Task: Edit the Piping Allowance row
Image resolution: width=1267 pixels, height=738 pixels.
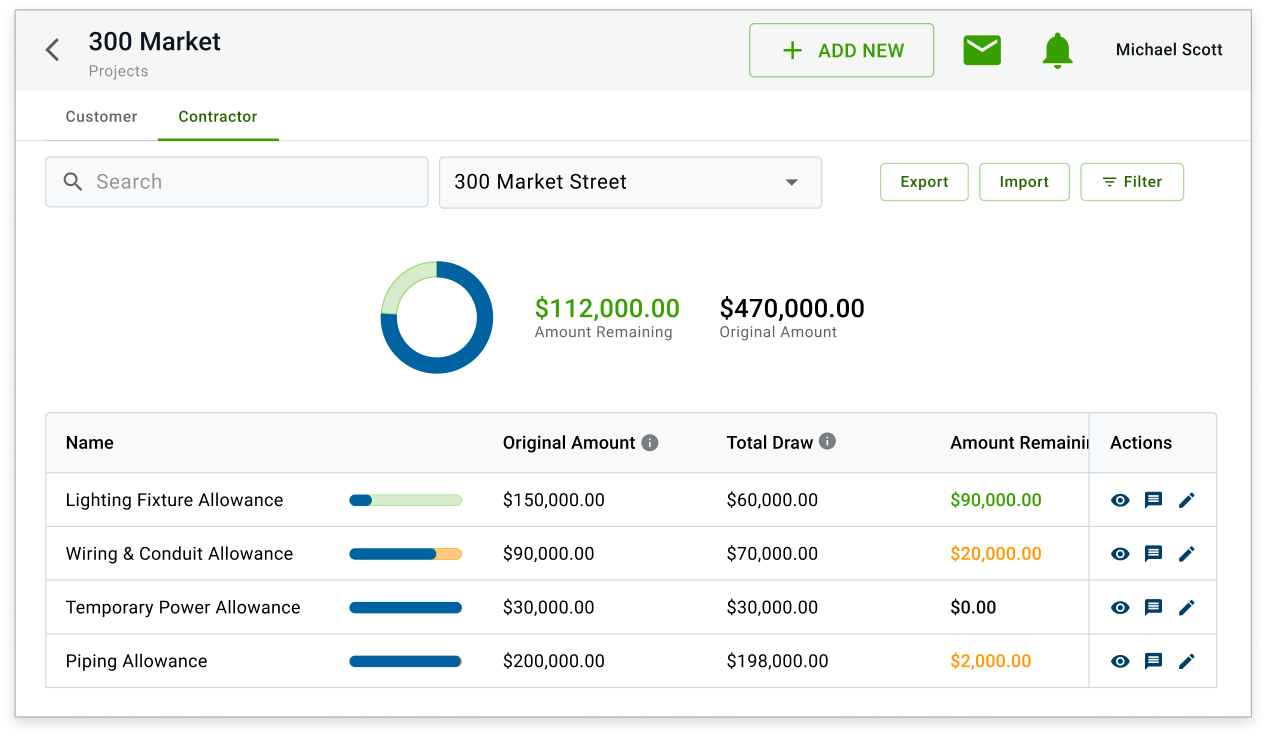Action: 1186,661
